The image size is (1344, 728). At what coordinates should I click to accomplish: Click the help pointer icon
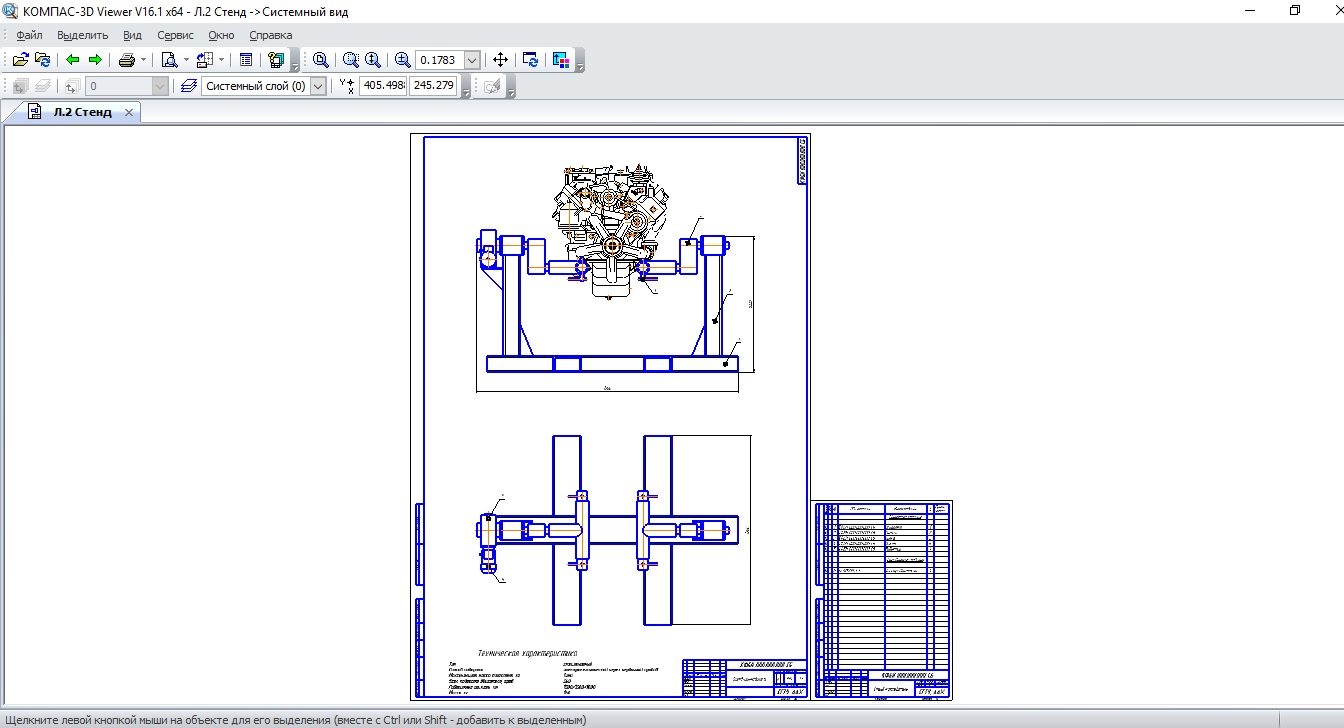pyautogui.click(x=277, y=60)
